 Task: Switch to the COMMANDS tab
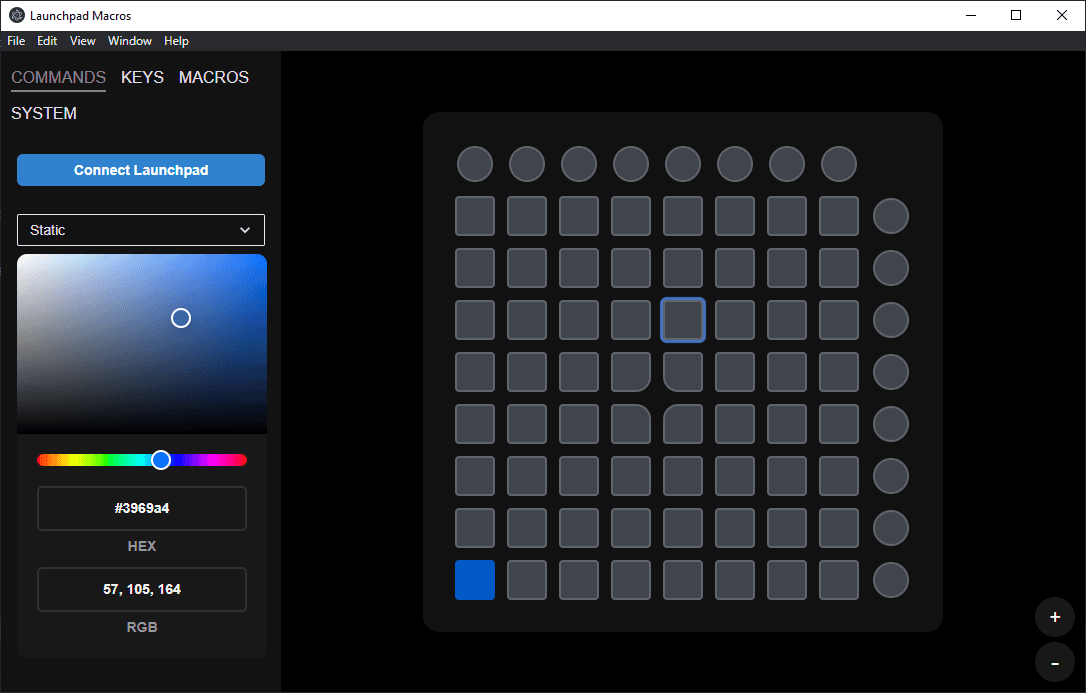point(58,78)
